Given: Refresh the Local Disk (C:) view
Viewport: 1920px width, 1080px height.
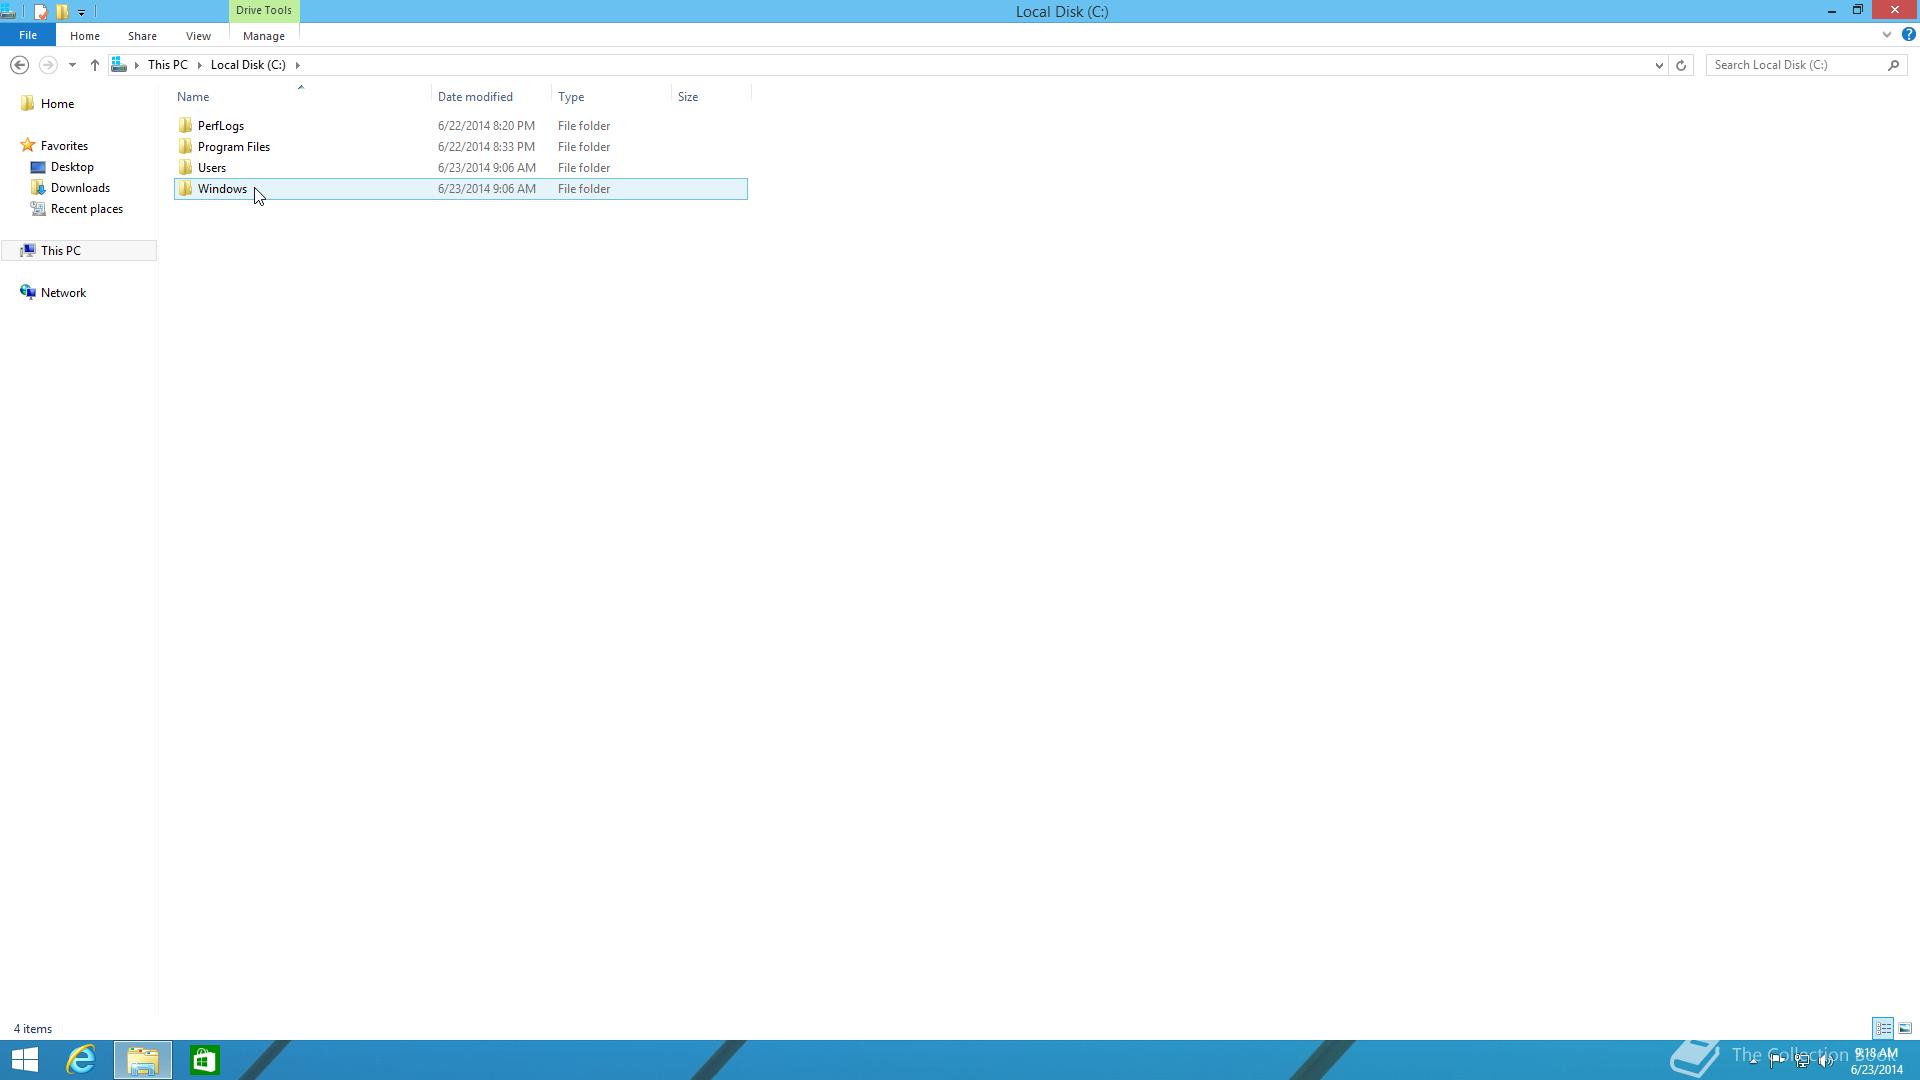Looking at the screenshot, I should 1681,65.
